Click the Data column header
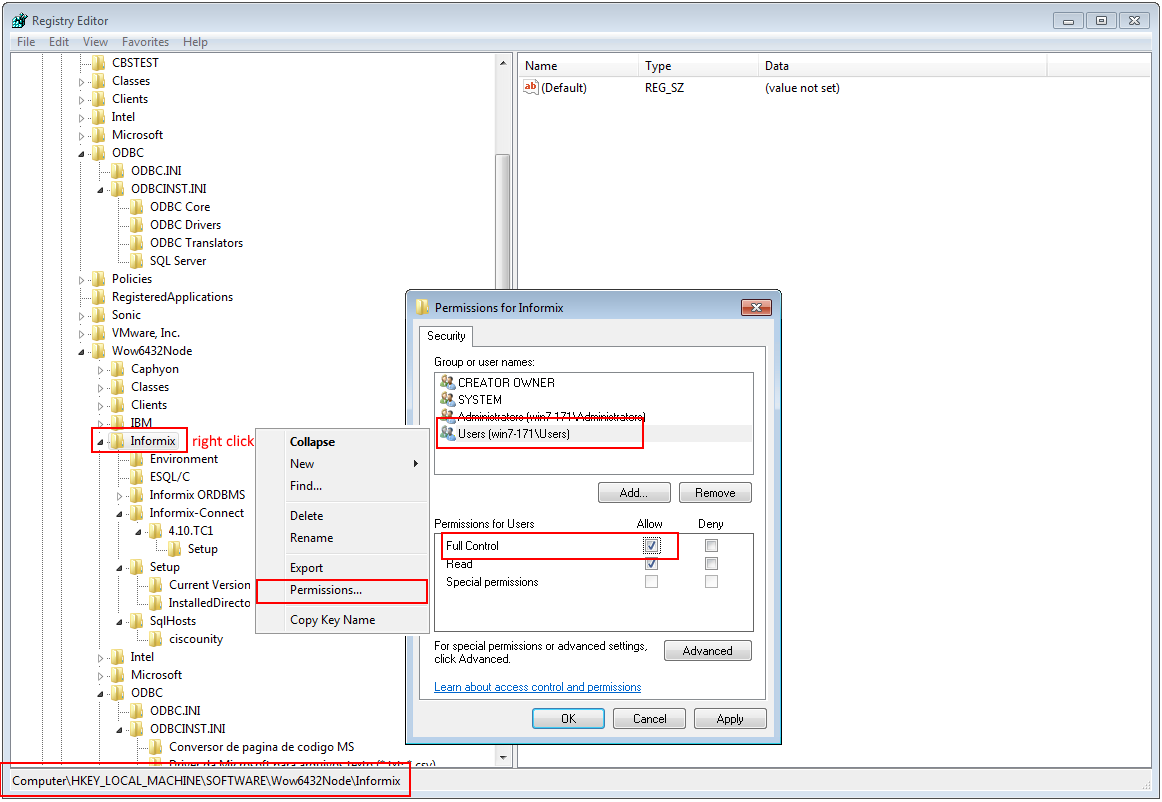Image resolution: width=1162 pixels, height=802 pixels. [903, 66]
